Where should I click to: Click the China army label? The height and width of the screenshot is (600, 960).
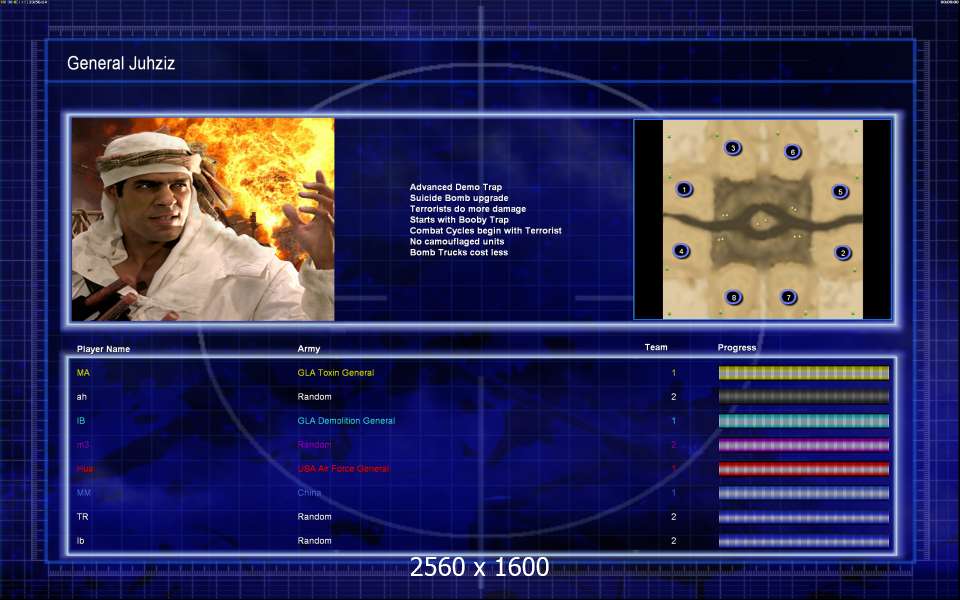pos(309,492)
